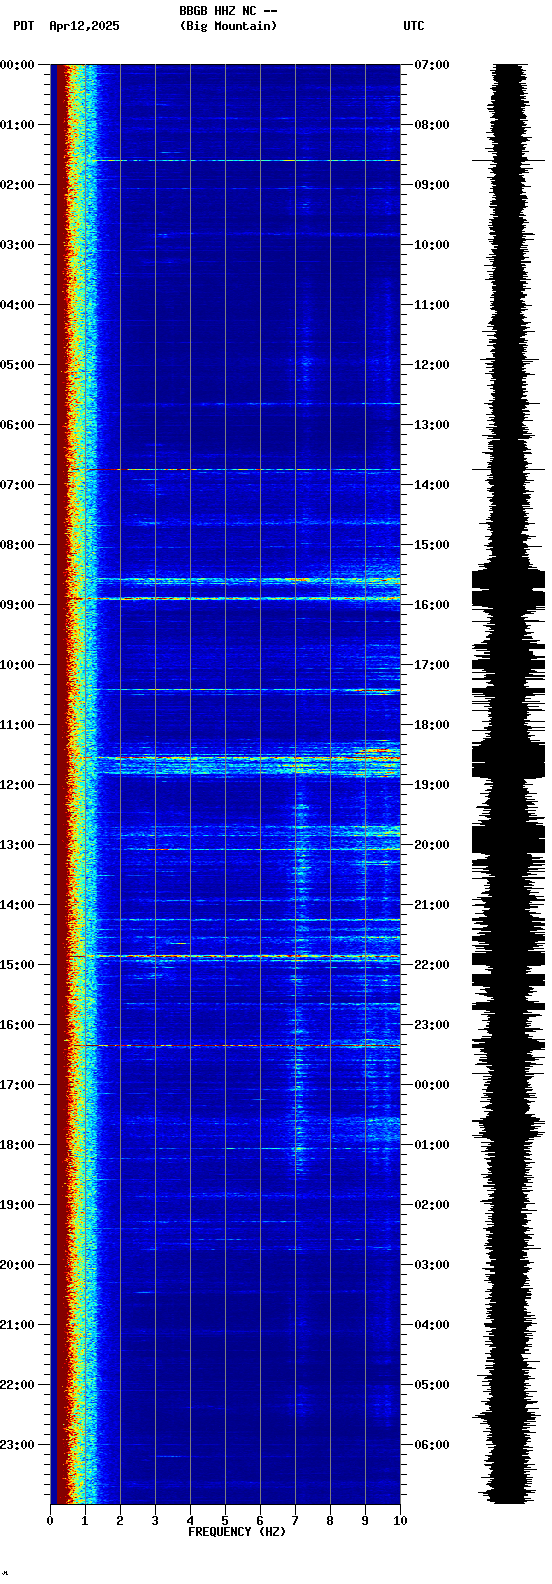This screenshot has height=1584, width=552.
Task: Click the PDT time label '20:00'
Action: coord(17,1265)
